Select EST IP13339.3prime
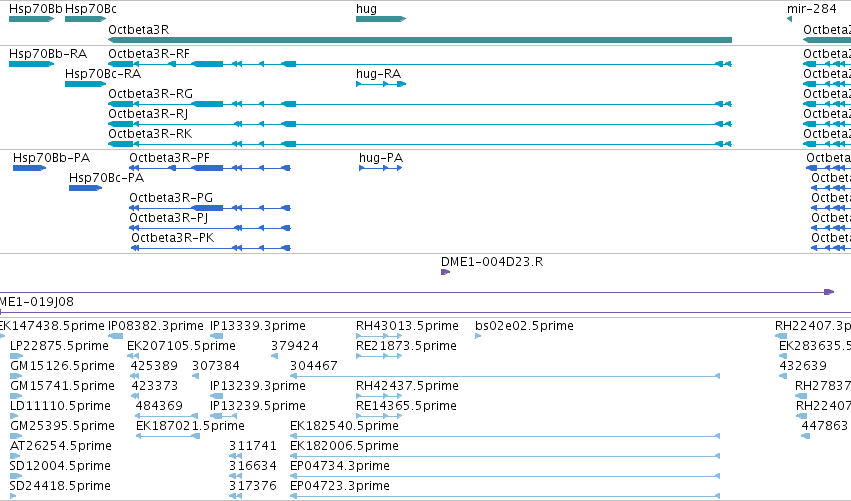Viewport: 851px width, 501px height. (x=258, y=326)
